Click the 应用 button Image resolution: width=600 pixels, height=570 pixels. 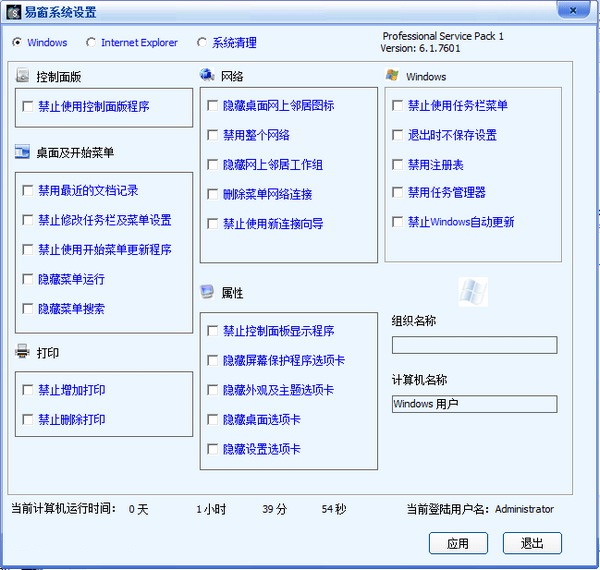(x=458, y=543)
